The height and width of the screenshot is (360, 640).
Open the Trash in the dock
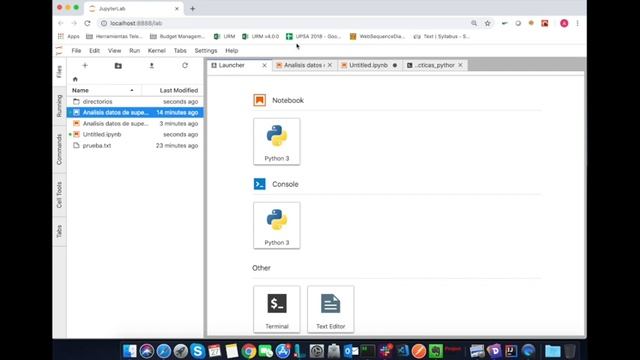(570, 351)
